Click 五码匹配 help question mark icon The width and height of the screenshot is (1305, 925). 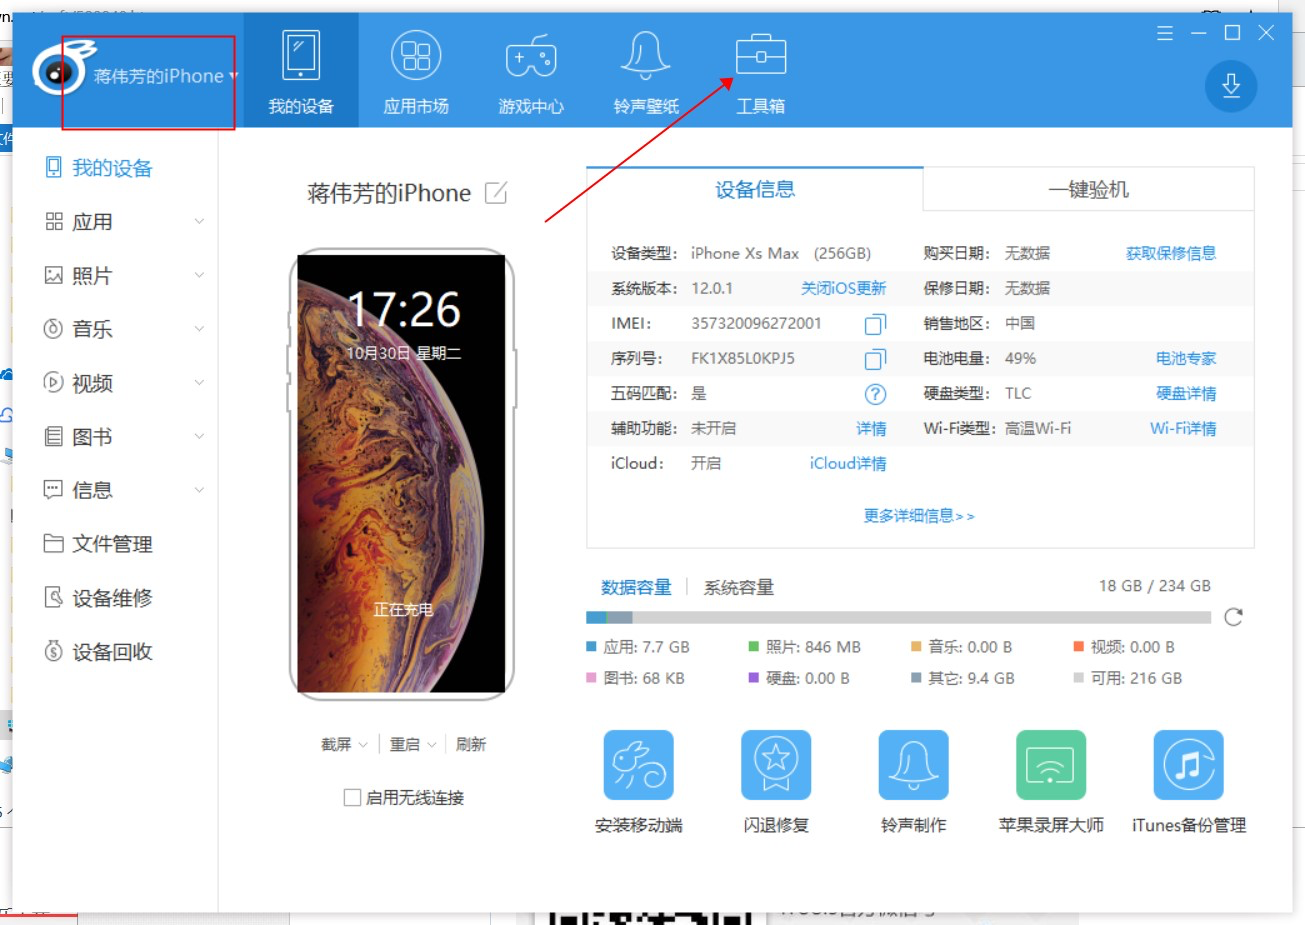tap(875, 393)
